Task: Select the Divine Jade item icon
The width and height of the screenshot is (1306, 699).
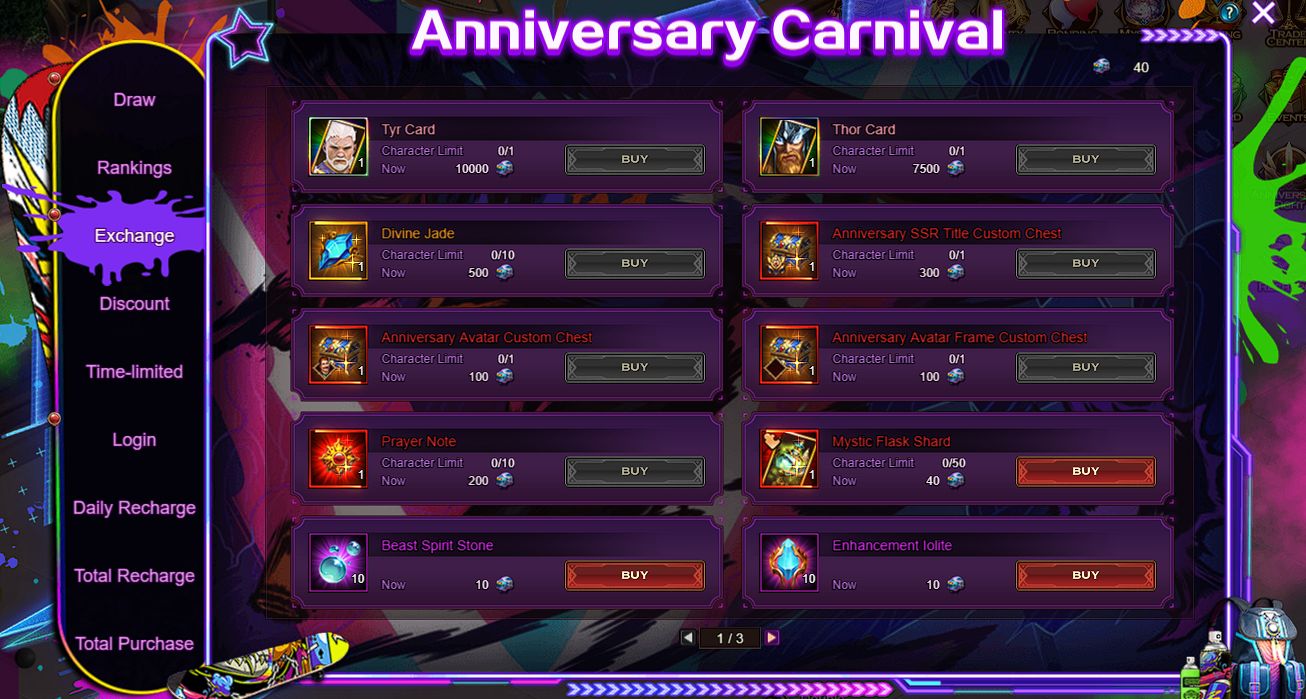Action: [x=339, y=251]
